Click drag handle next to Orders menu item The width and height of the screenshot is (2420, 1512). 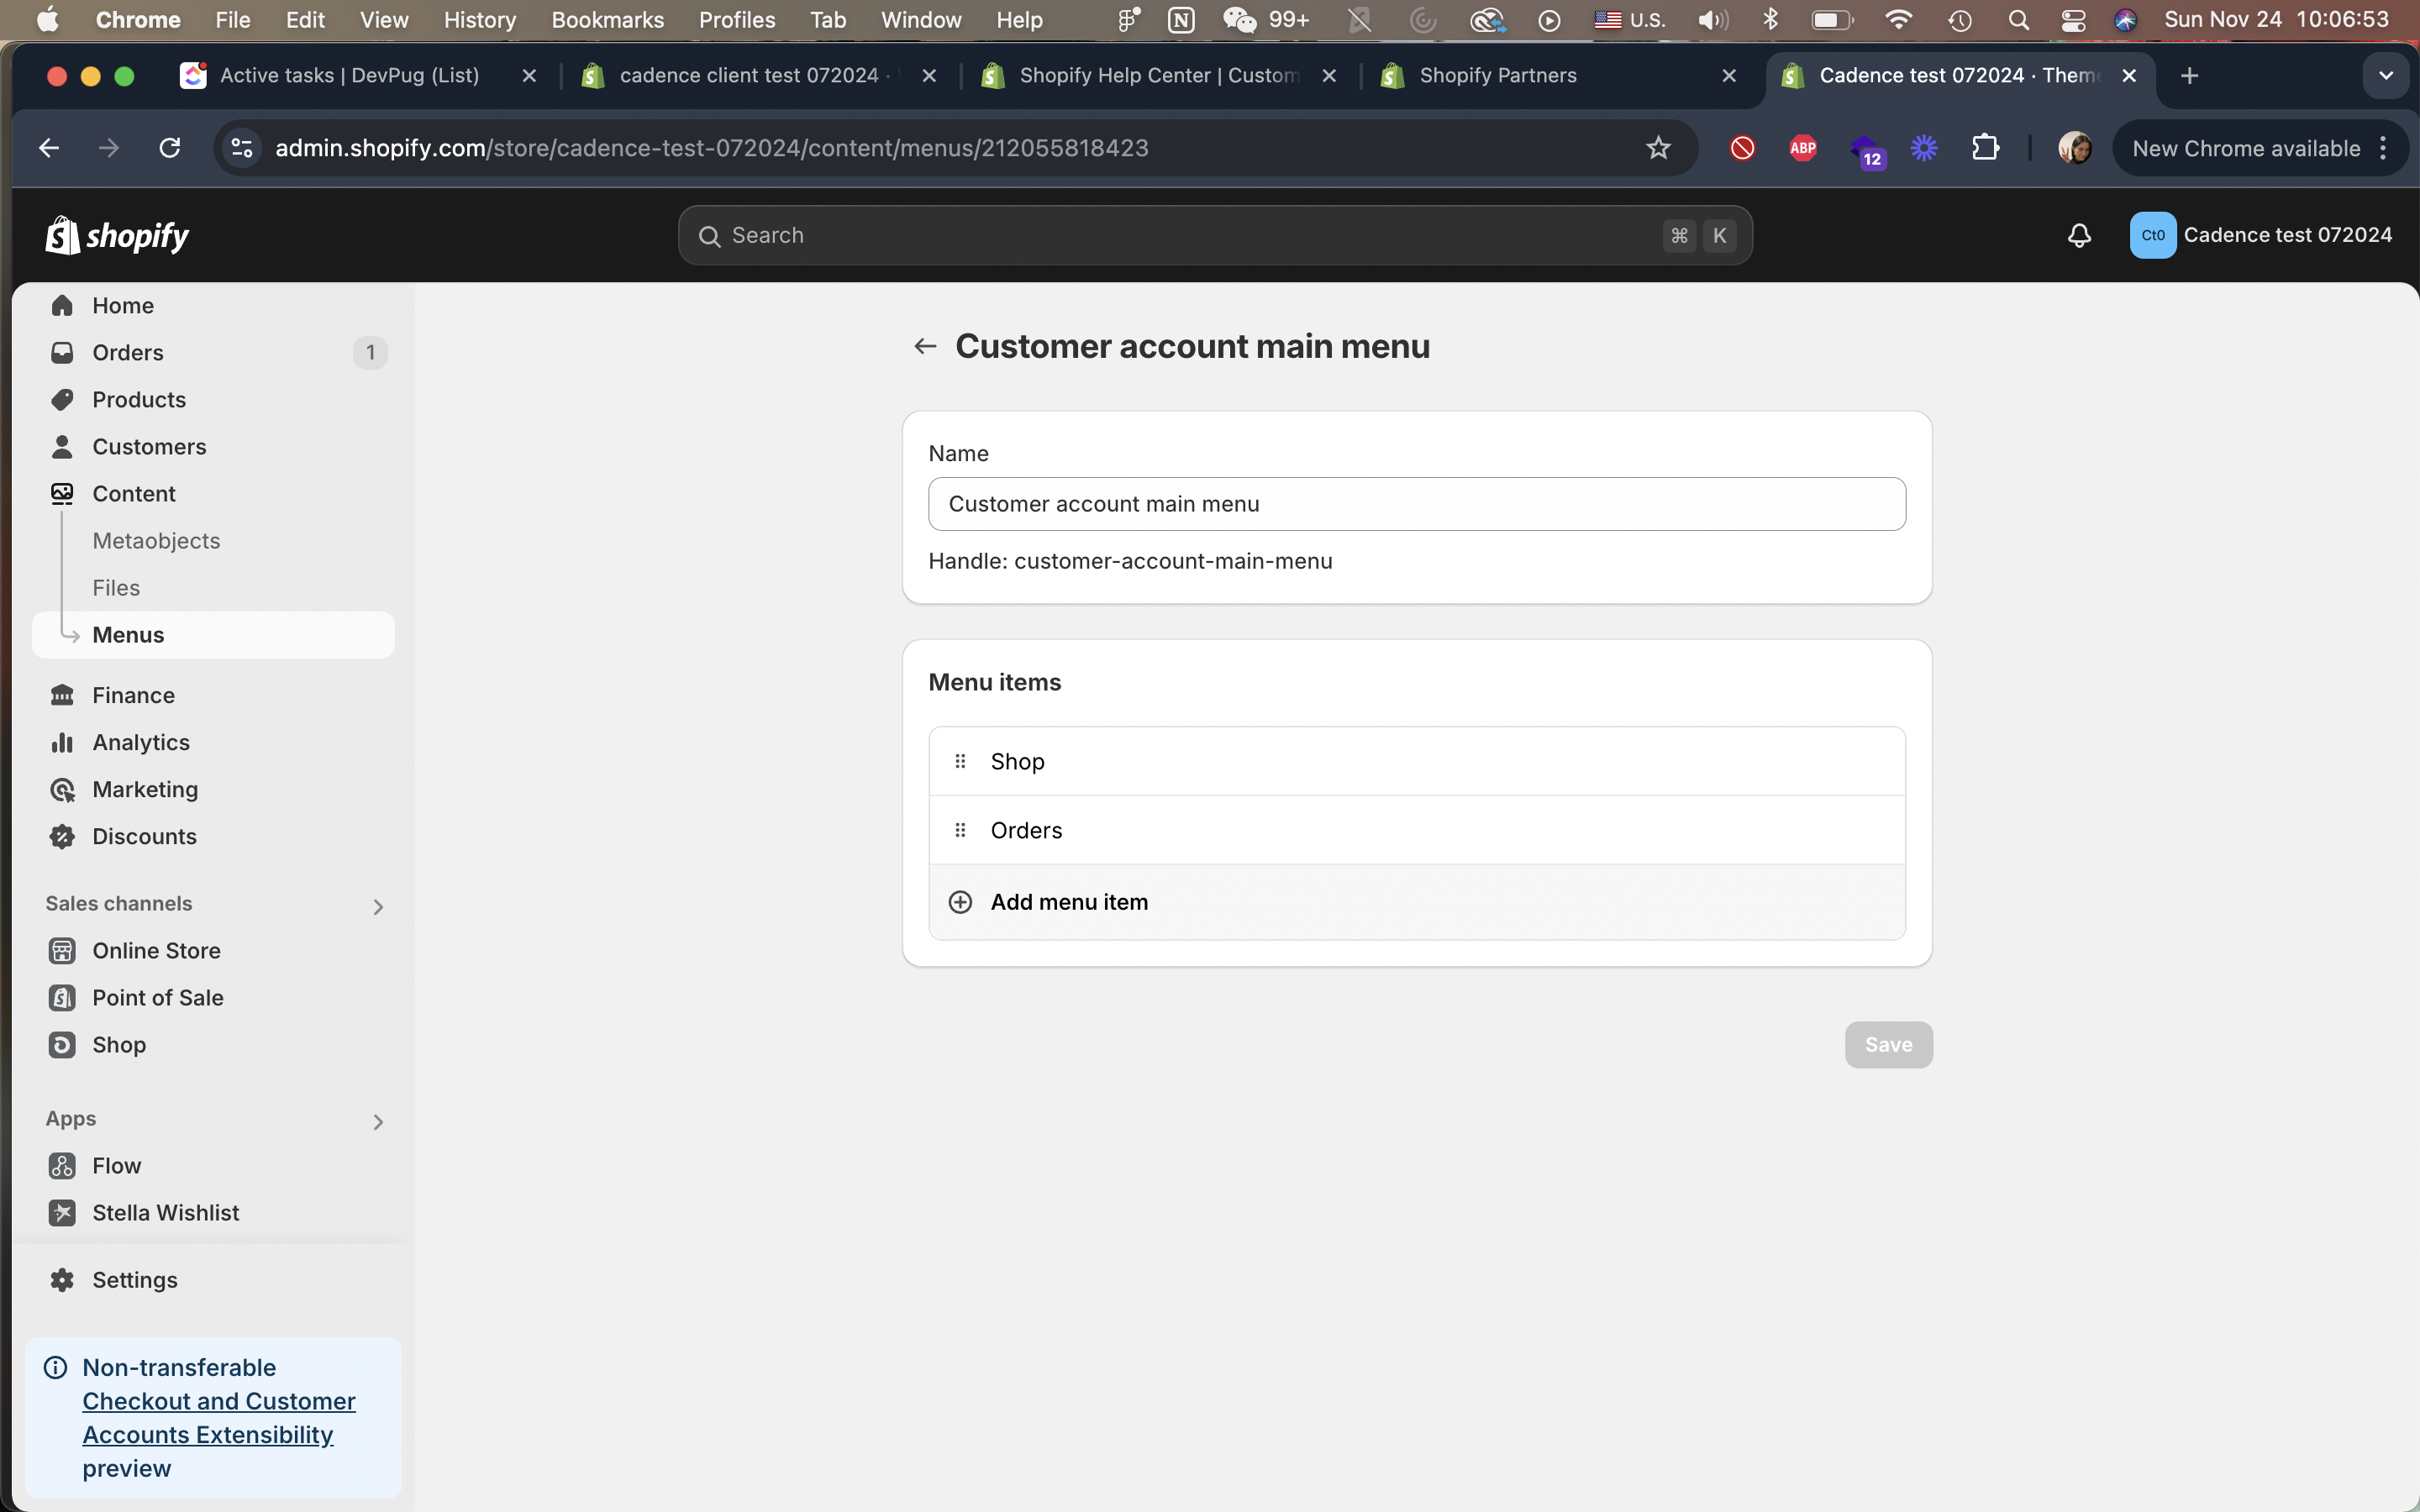[x=960, y=831]
